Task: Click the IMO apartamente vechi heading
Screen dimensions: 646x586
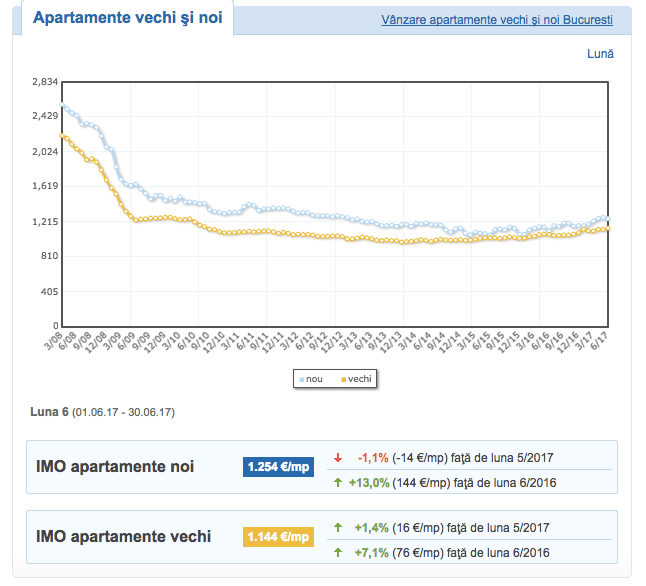Action: click(123, 537)
